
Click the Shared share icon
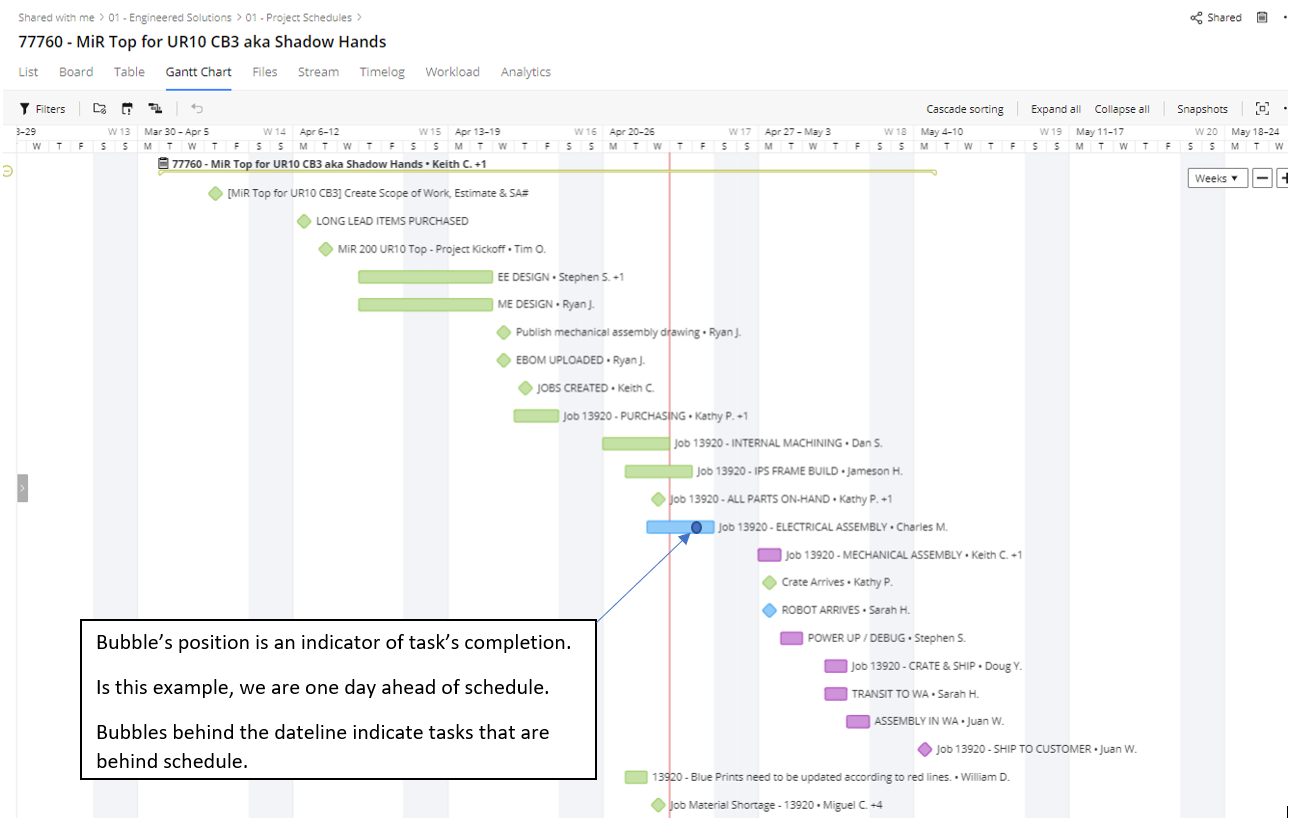coord(1196,18)
